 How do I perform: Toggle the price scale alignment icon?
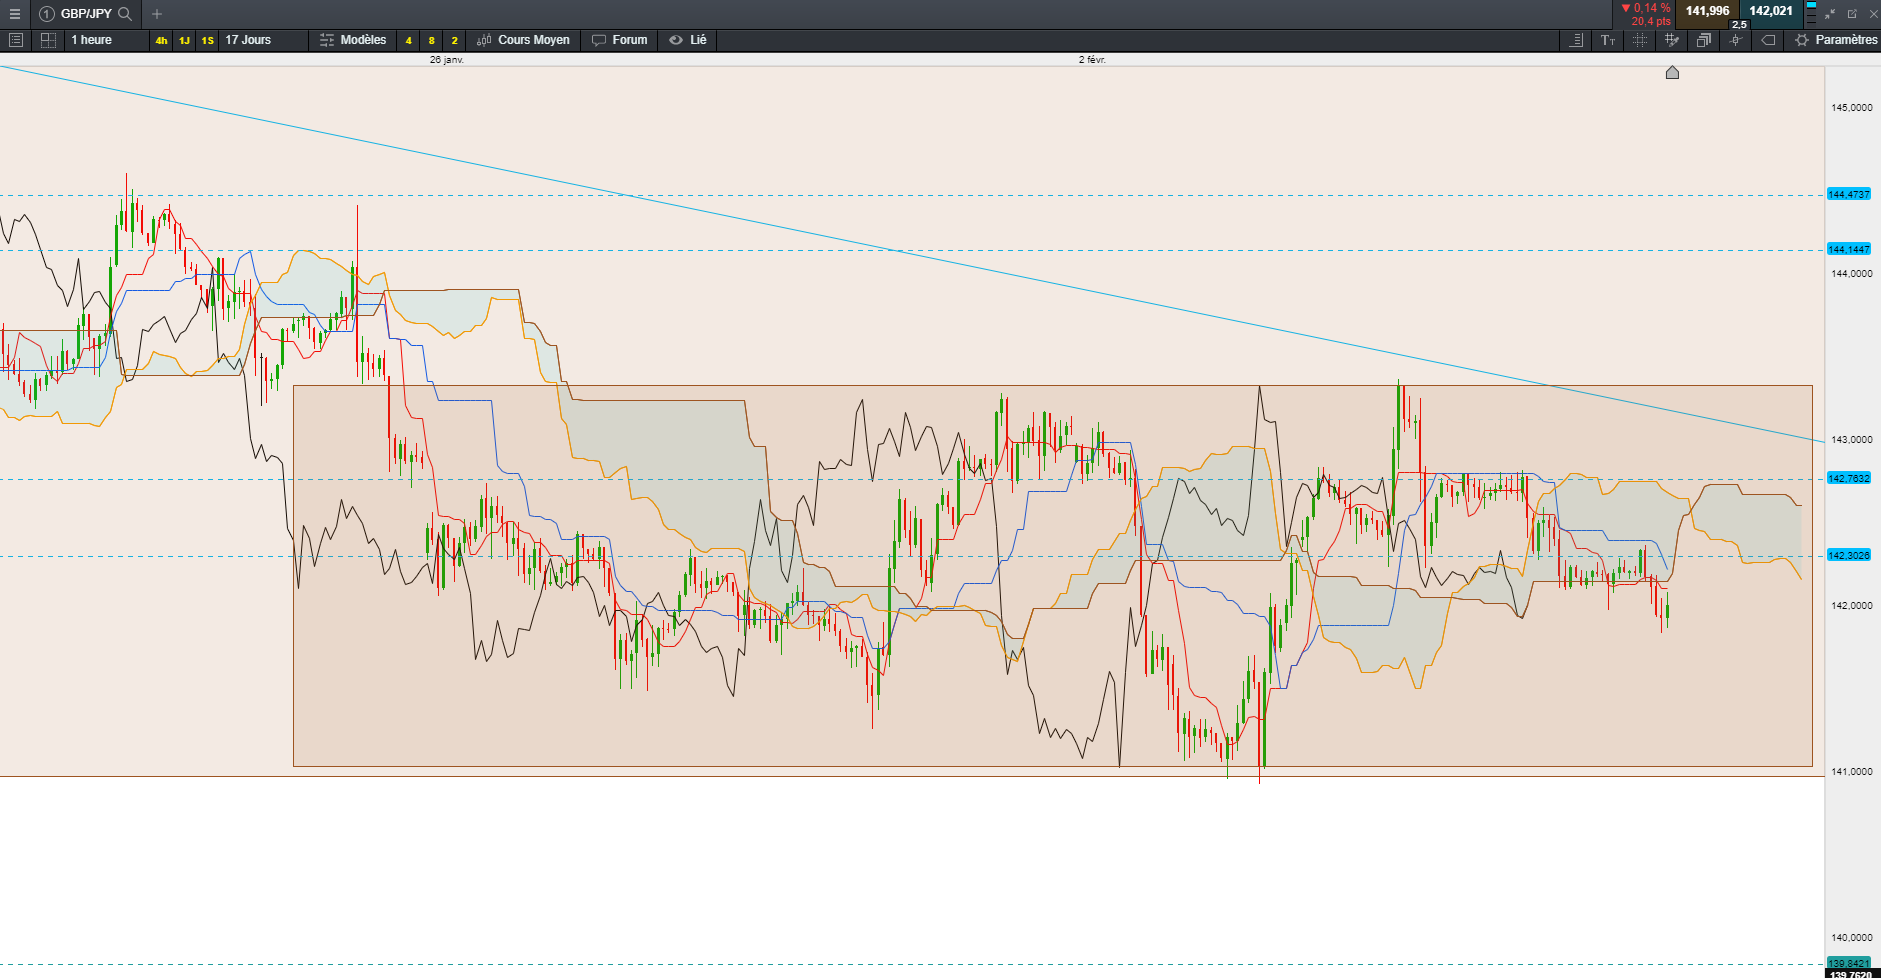[x=1576, y=40]
